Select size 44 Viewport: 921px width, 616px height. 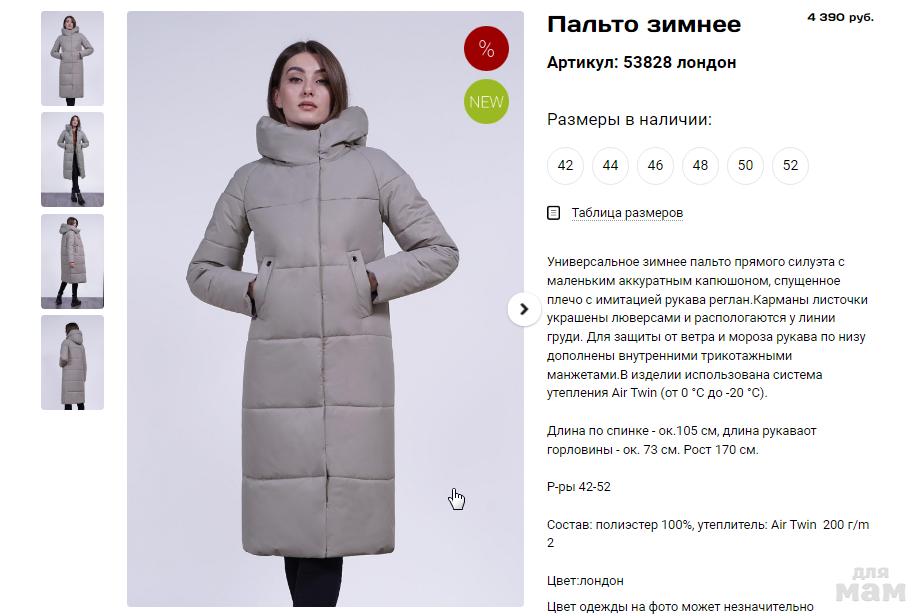point(610,166)
